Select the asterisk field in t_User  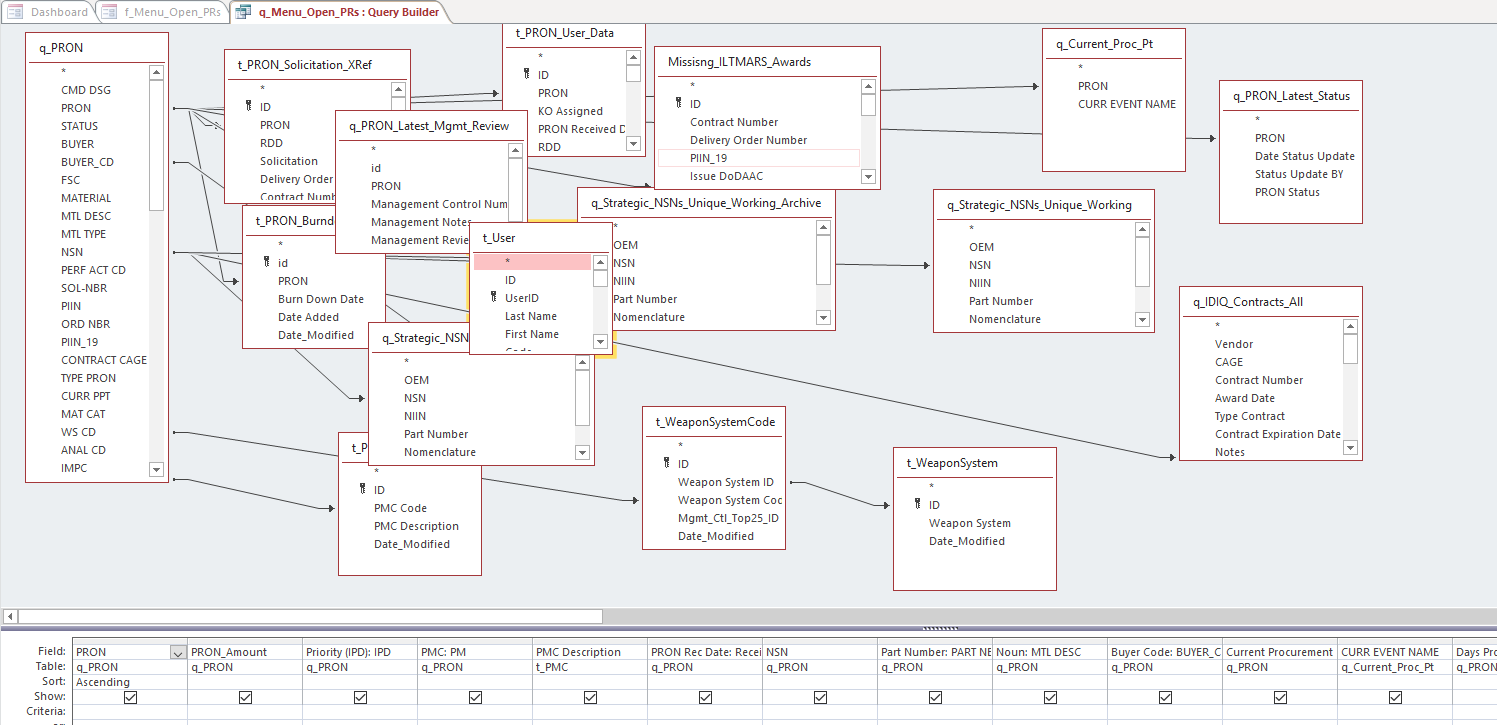(532, 262)
